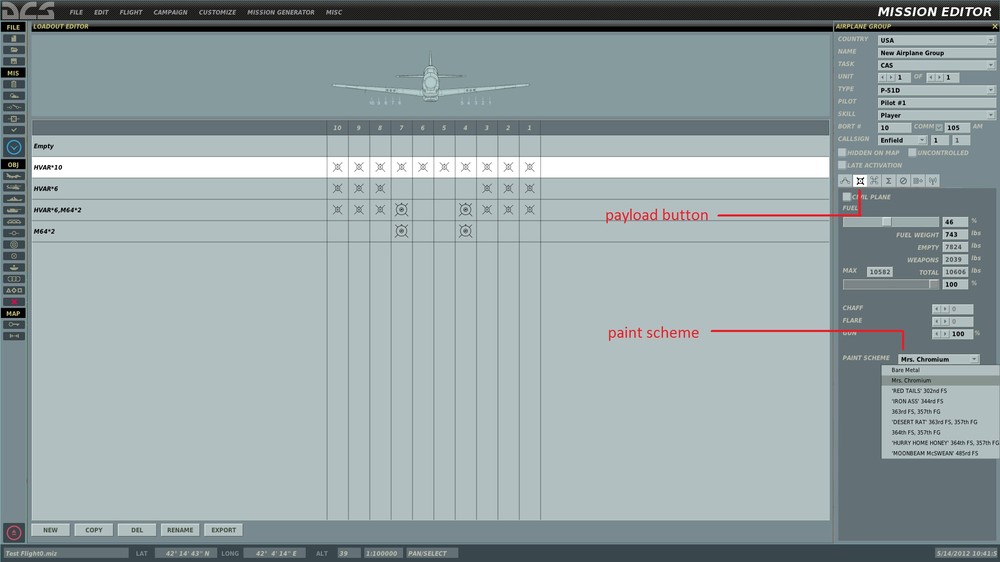Viewport: 1000px width, 562px height.
Task: Open the FLIGHT menu
Action: 131,12
